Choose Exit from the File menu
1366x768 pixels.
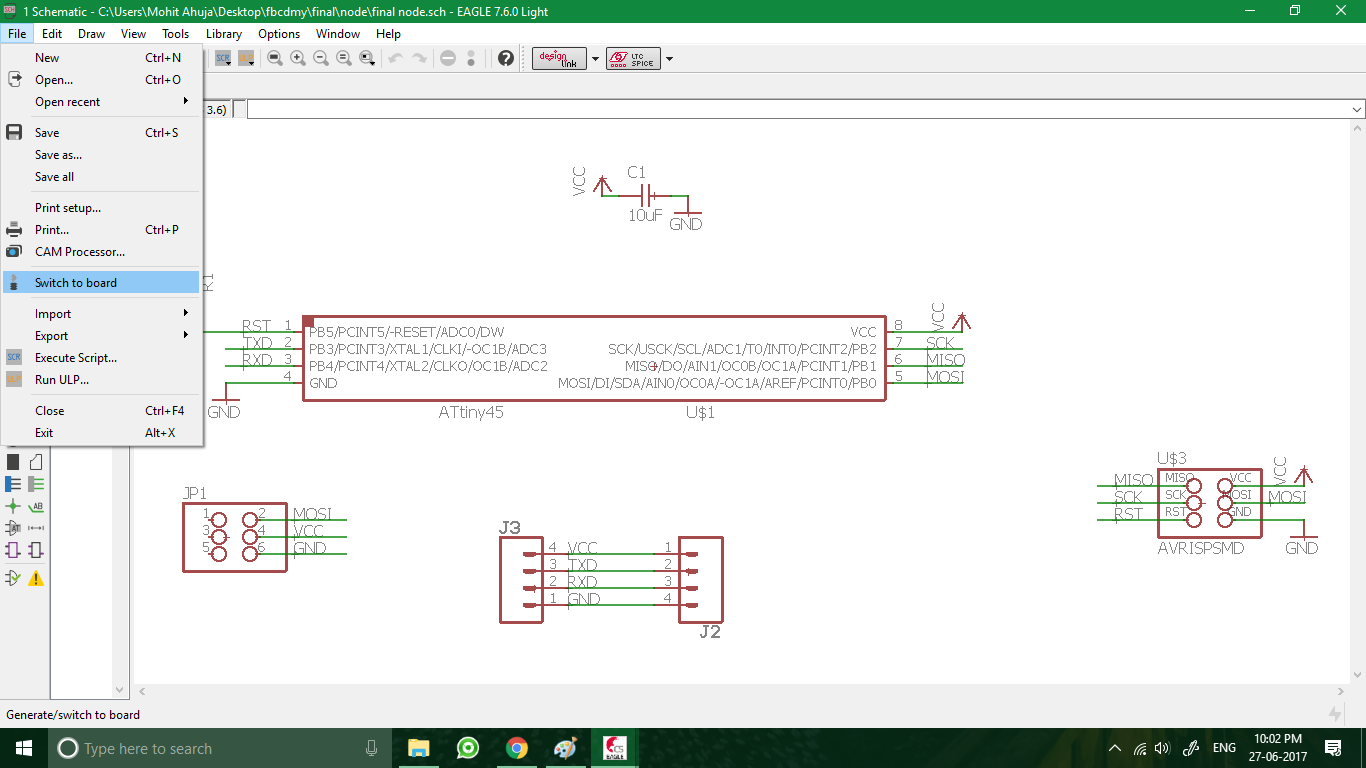click(x=102, y=433)
